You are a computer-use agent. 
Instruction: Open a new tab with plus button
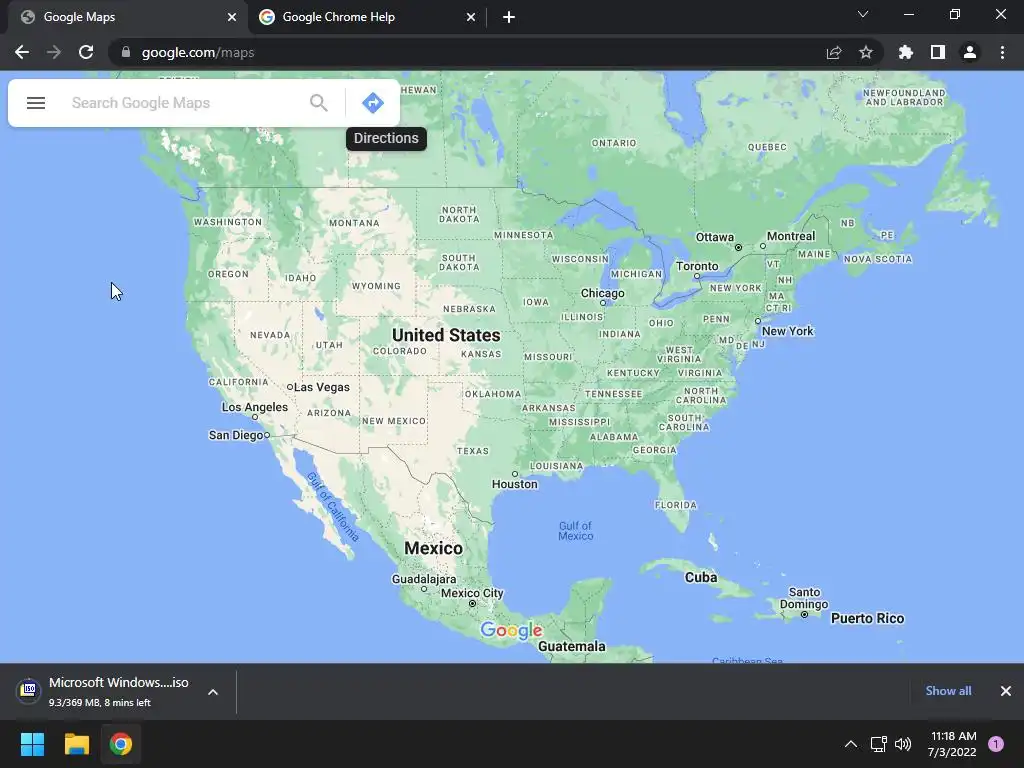(509, 17)
